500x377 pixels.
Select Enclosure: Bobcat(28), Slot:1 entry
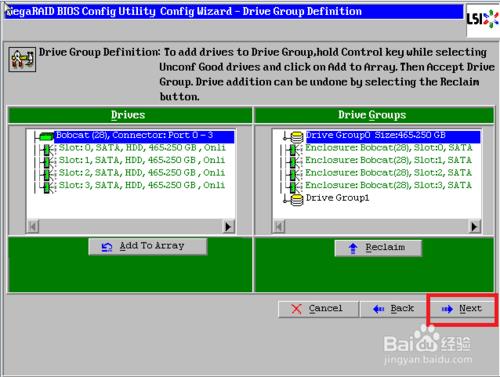(388, 160)
